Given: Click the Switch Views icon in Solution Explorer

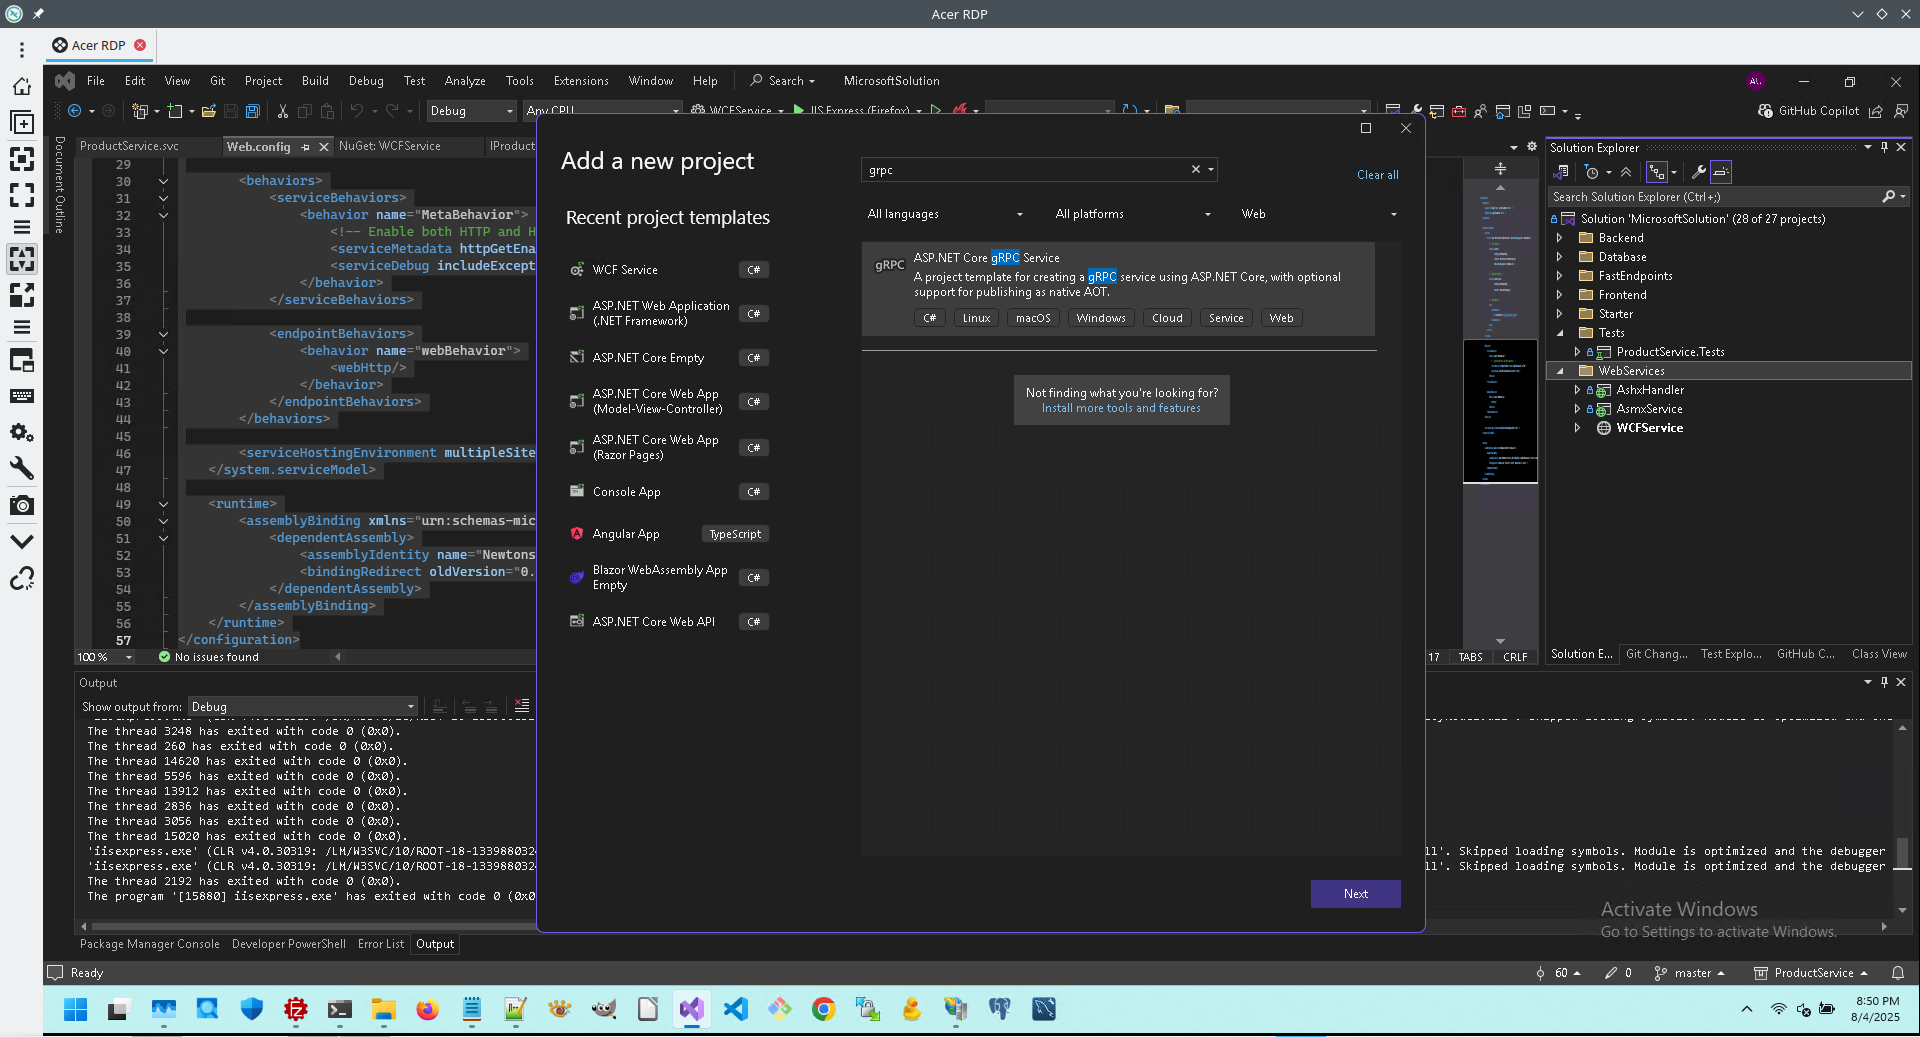Looking at the screenshot, I should [1560, 172].
